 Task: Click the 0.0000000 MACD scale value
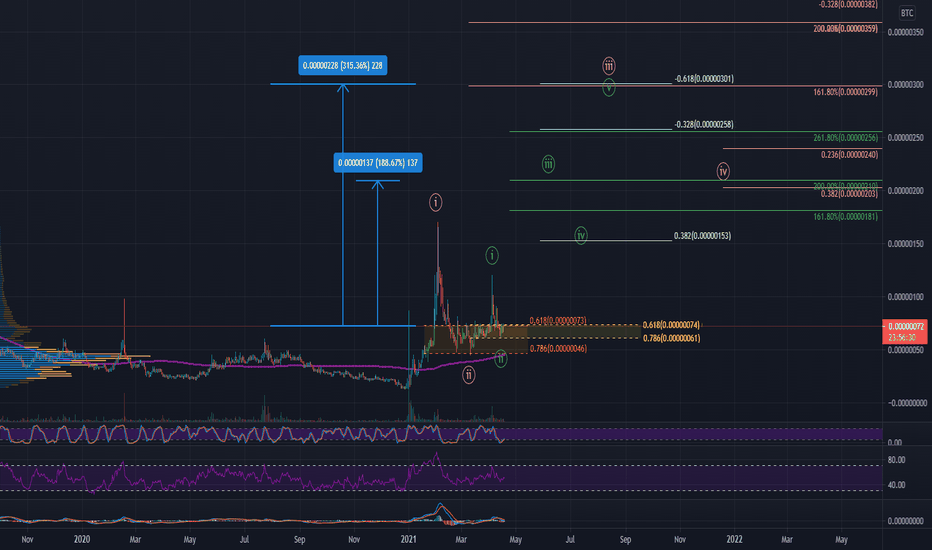905,521
